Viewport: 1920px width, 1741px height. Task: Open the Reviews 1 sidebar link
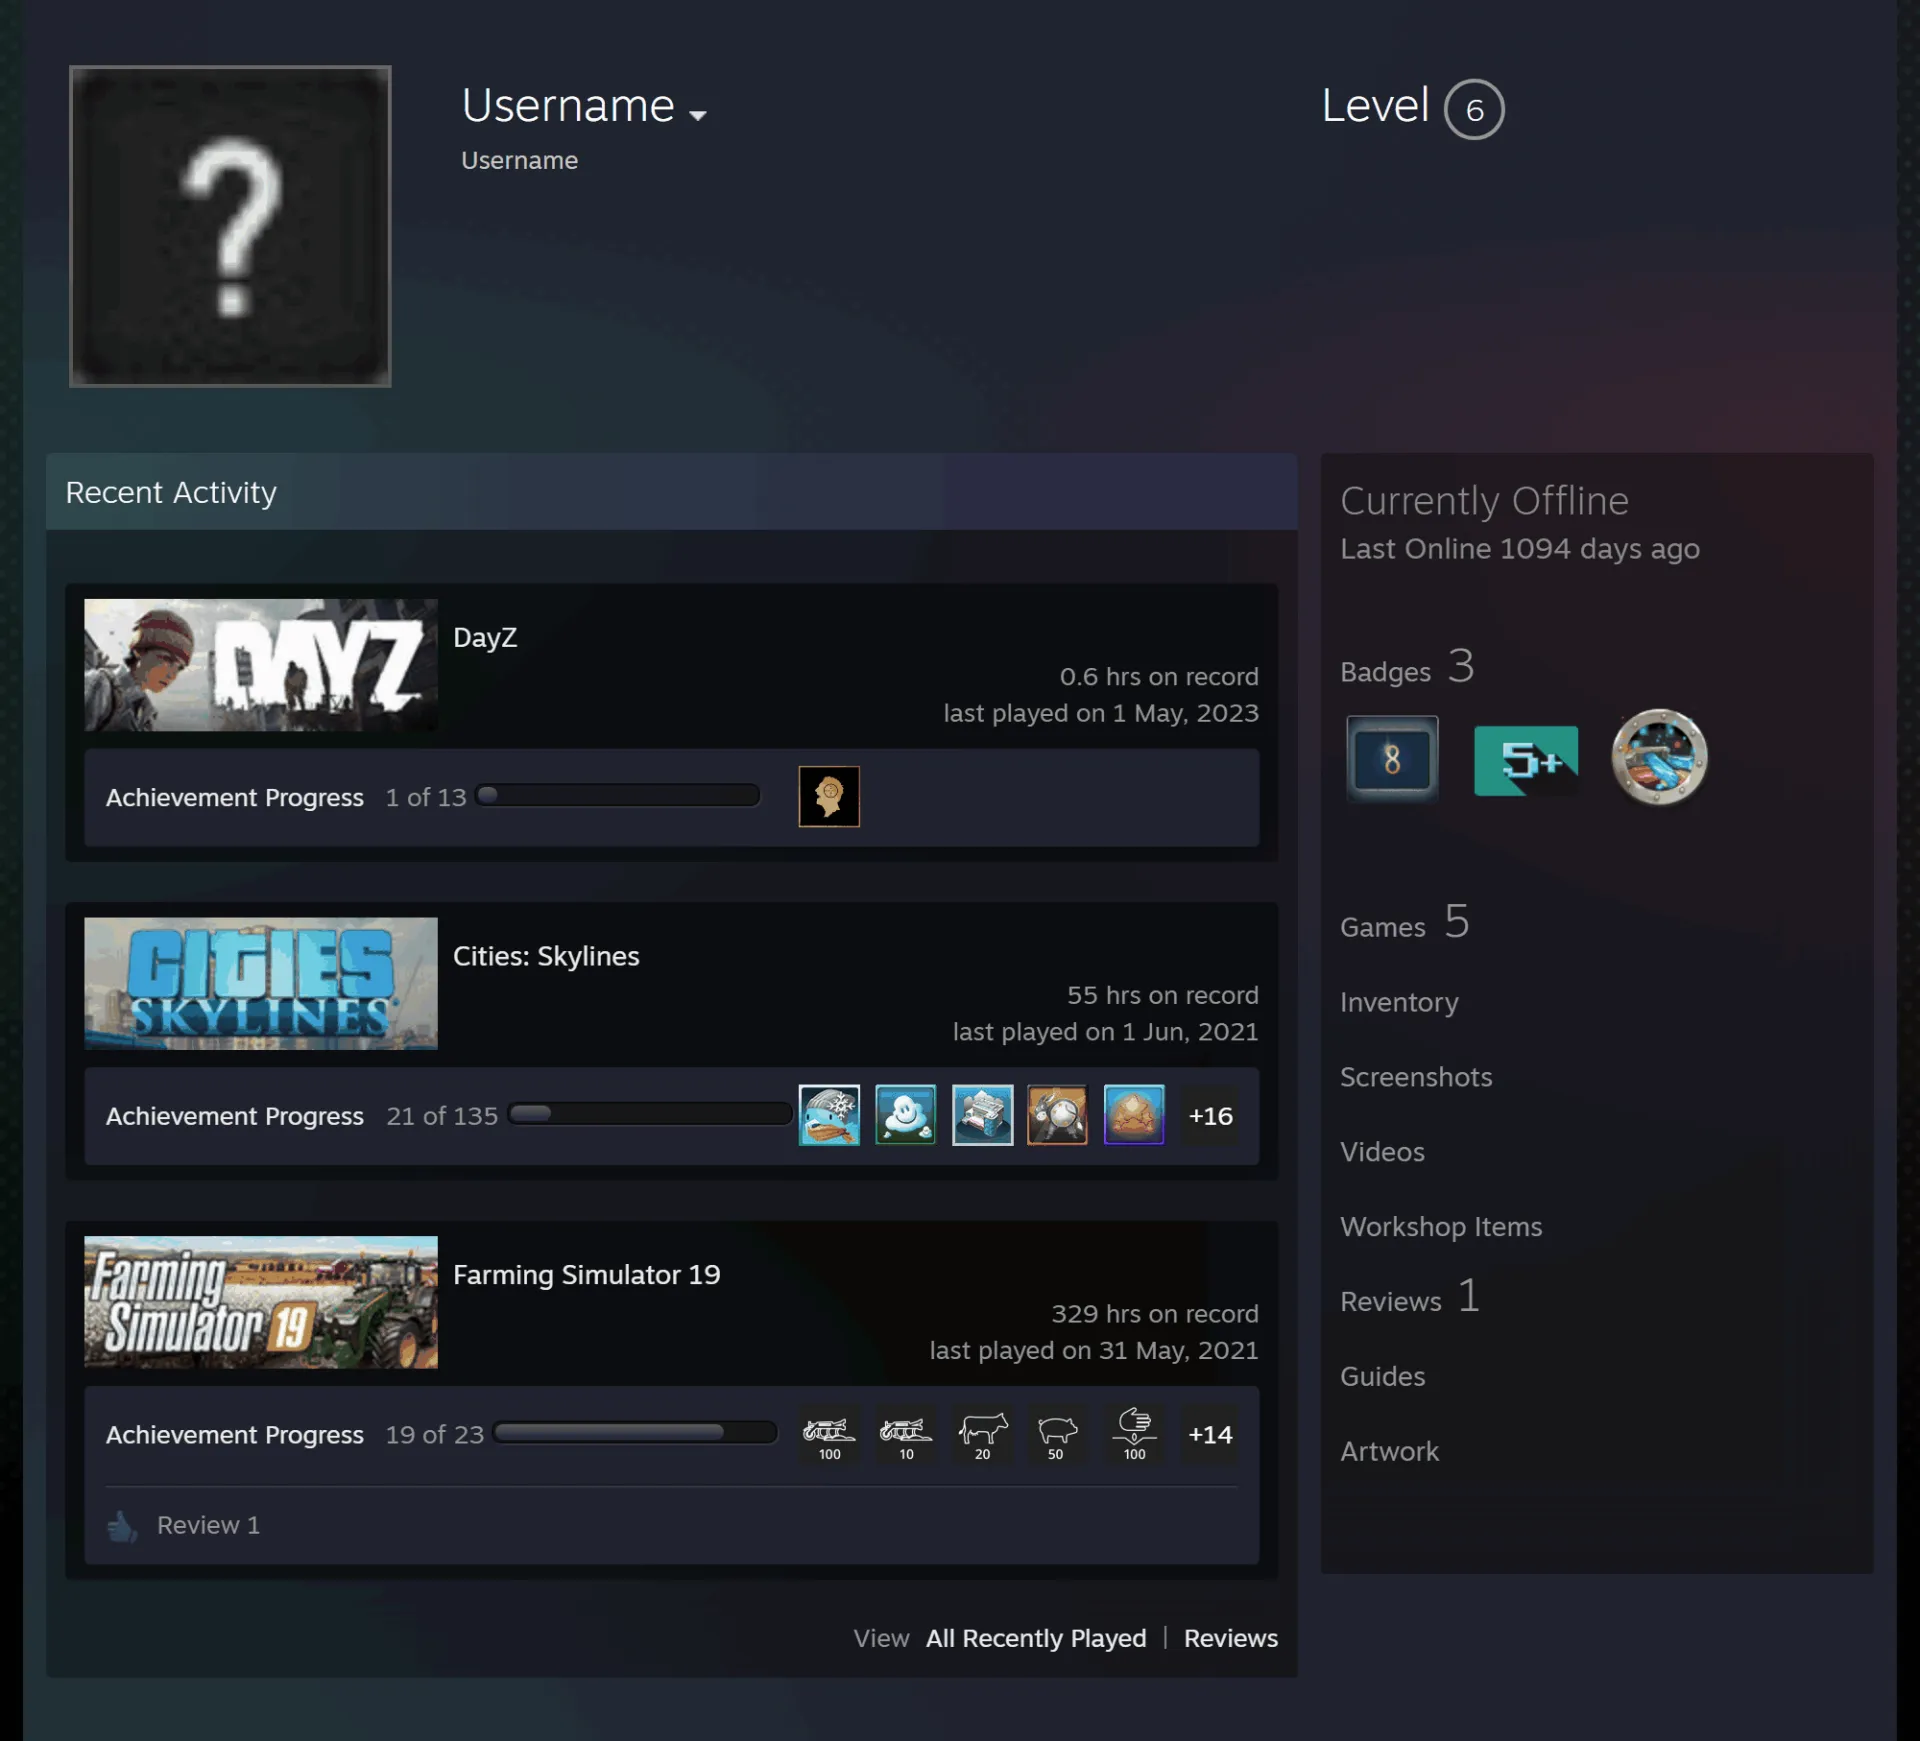pyautogui.click(x=1410, y=1297)
